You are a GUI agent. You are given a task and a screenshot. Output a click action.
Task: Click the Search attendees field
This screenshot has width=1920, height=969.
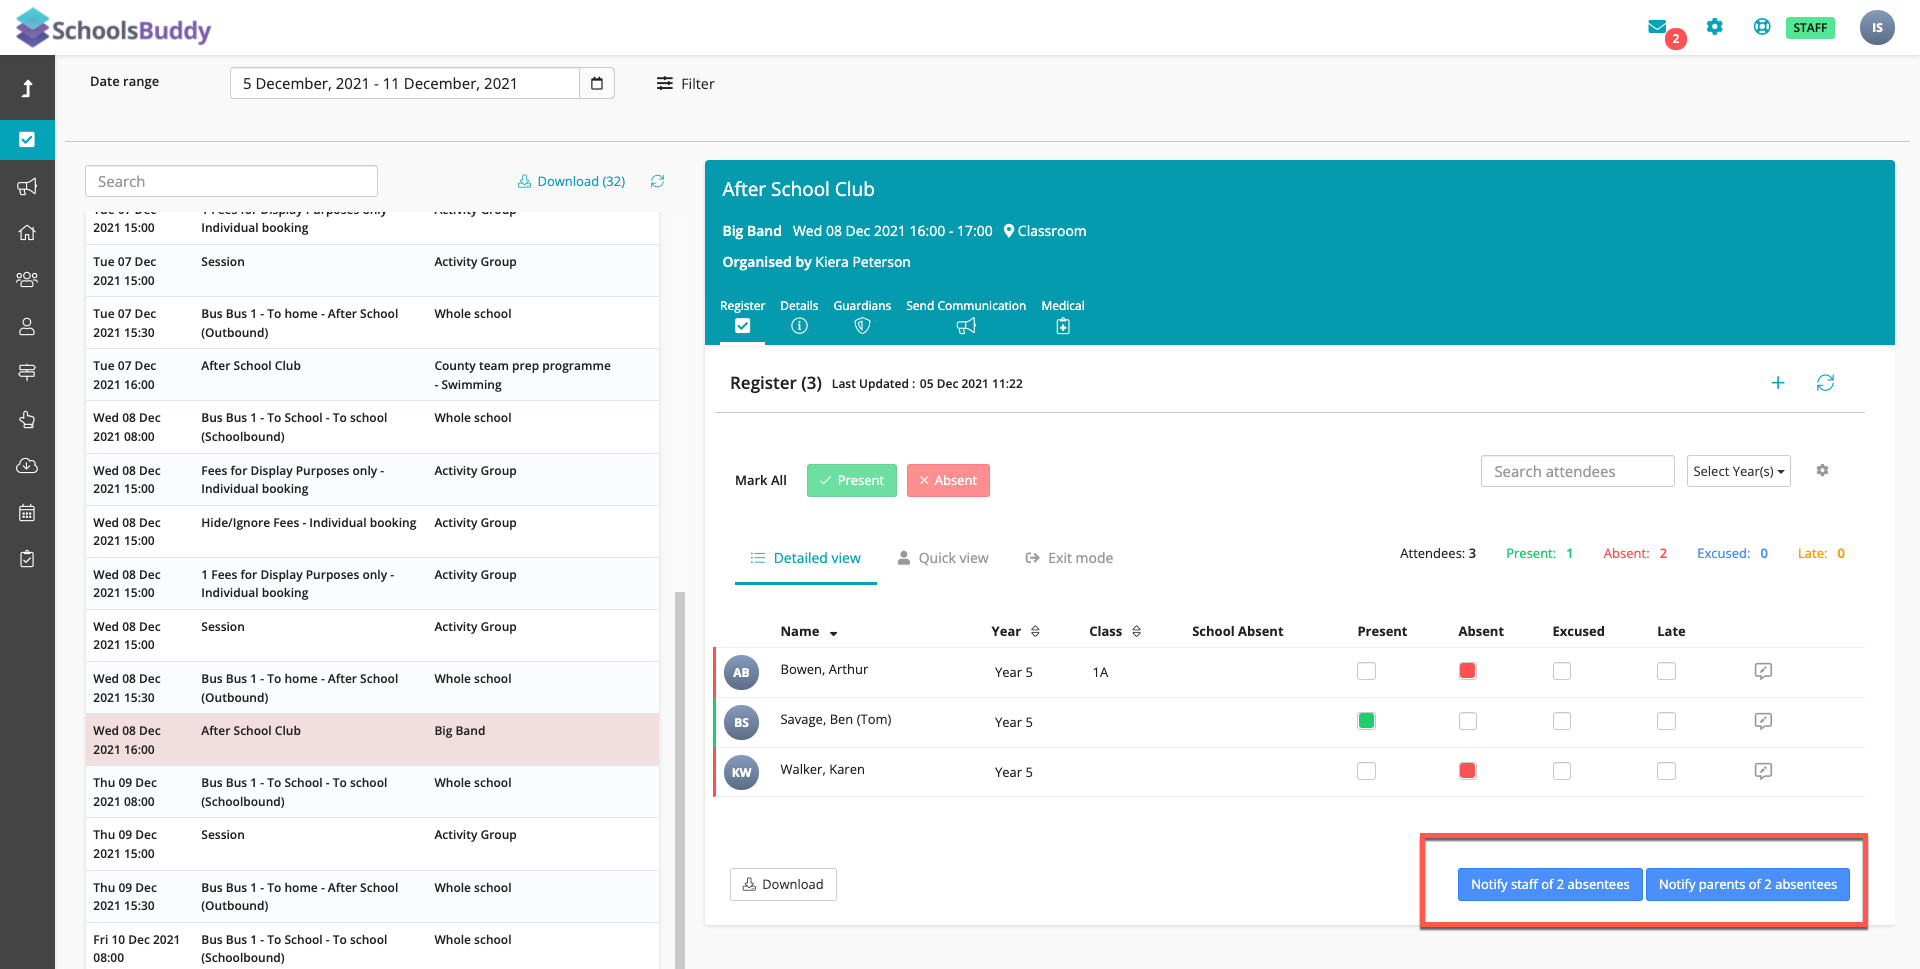coord(1577,471)
